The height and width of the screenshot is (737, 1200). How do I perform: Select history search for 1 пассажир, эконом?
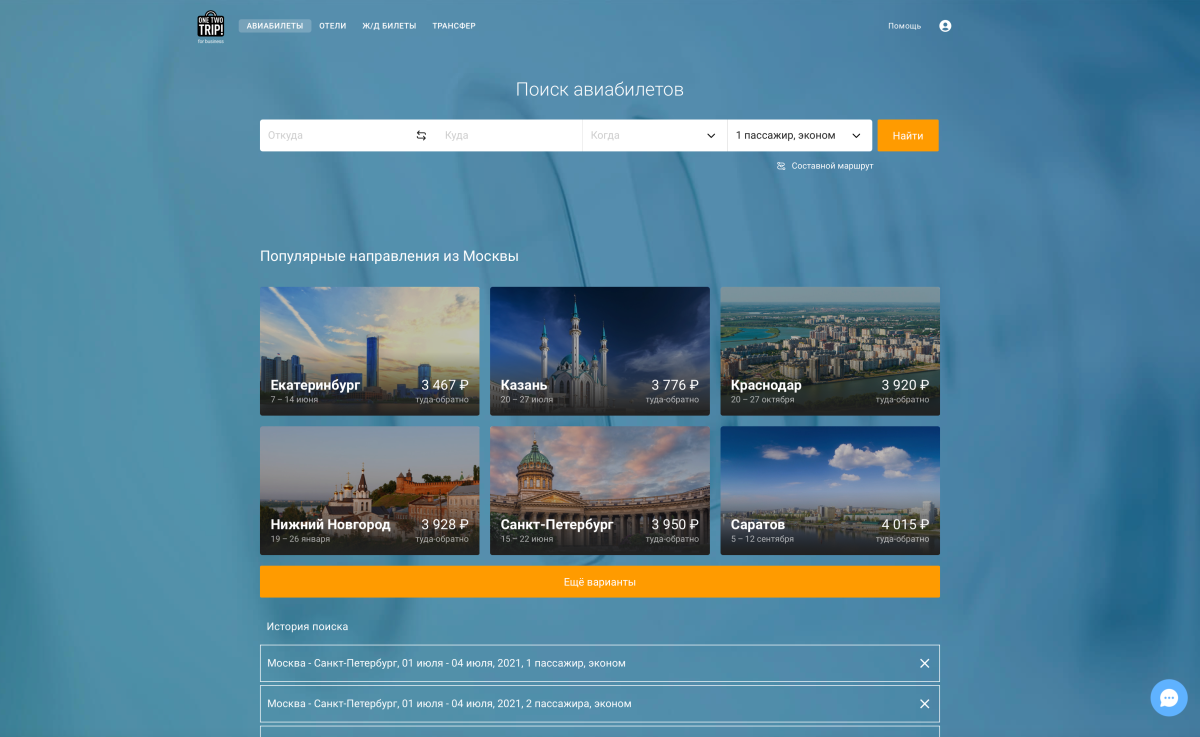600,663
